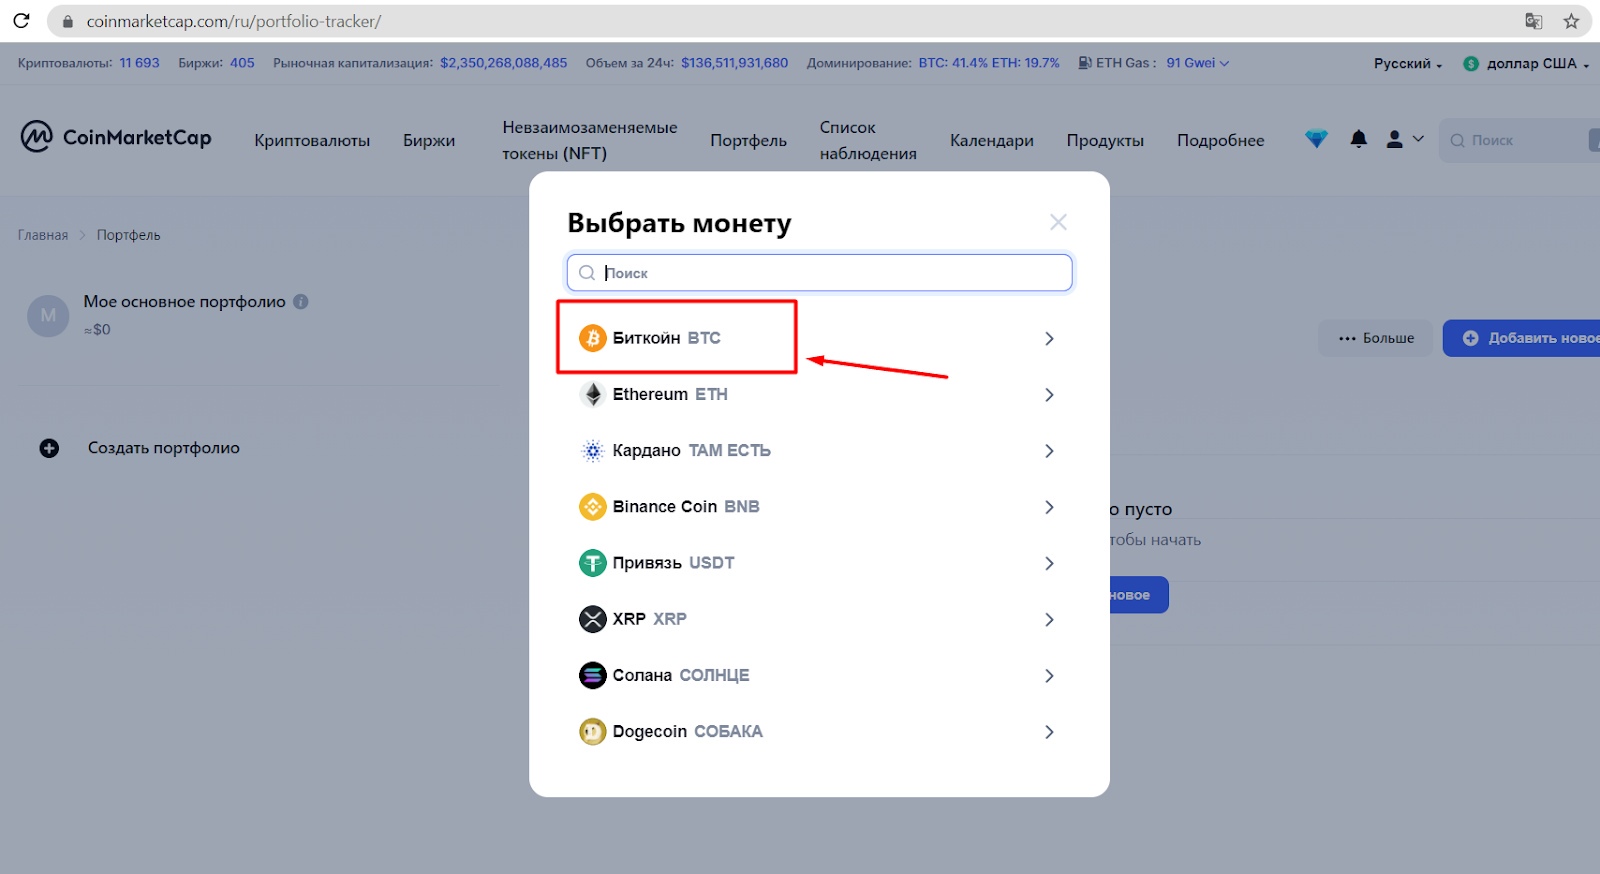Click market cap value $2,350,268,088,485
1600x874 pixels.
(x=504, y=63)
